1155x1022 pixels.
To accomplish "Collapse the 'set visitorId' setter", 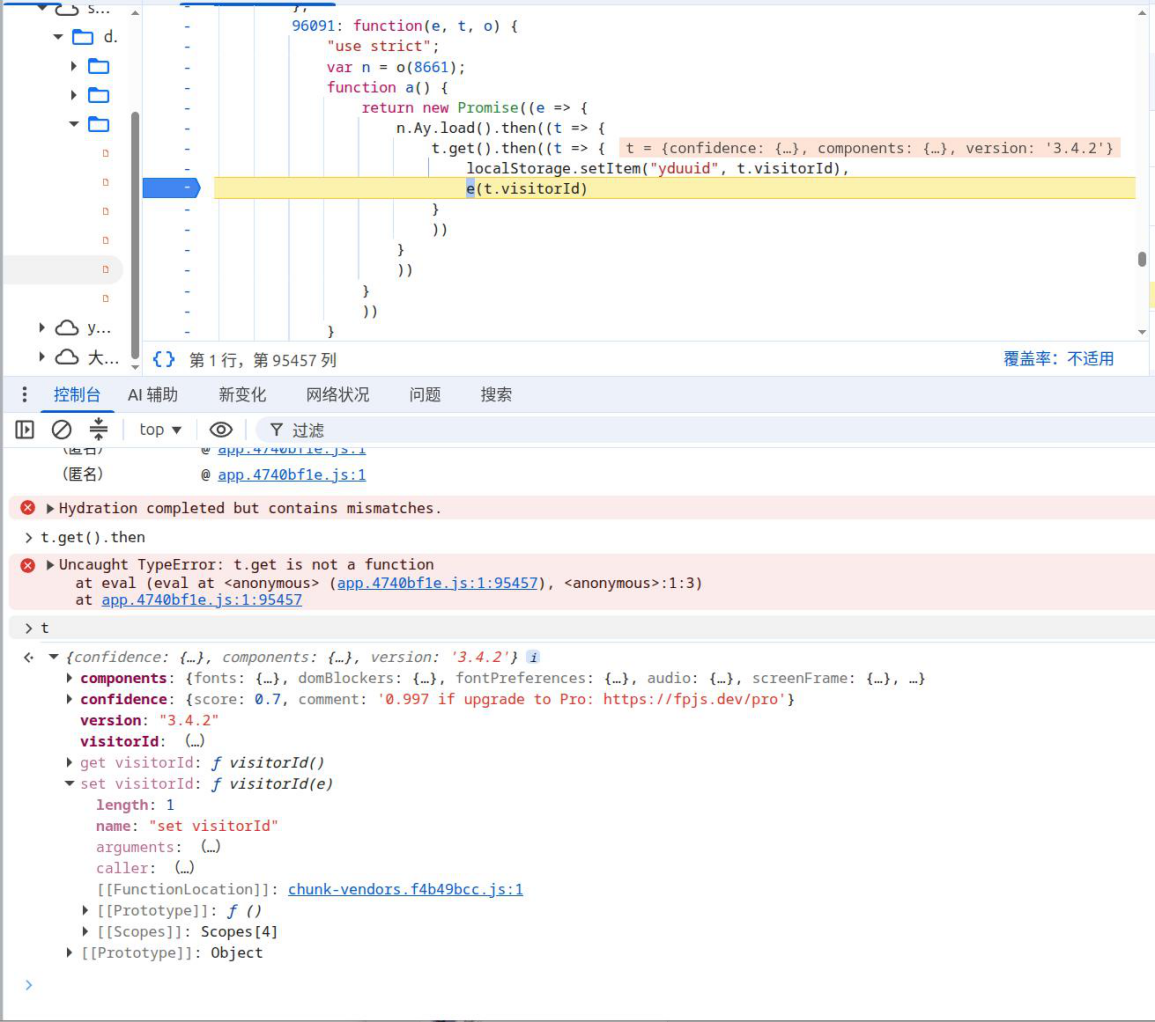I will point(69,783).
